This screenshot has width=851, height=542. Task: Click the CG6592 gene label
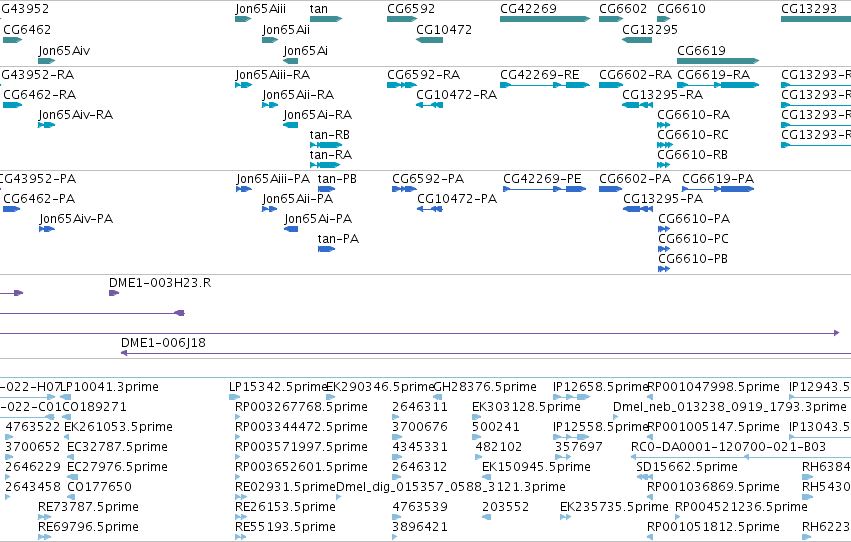tap(411, 9)
